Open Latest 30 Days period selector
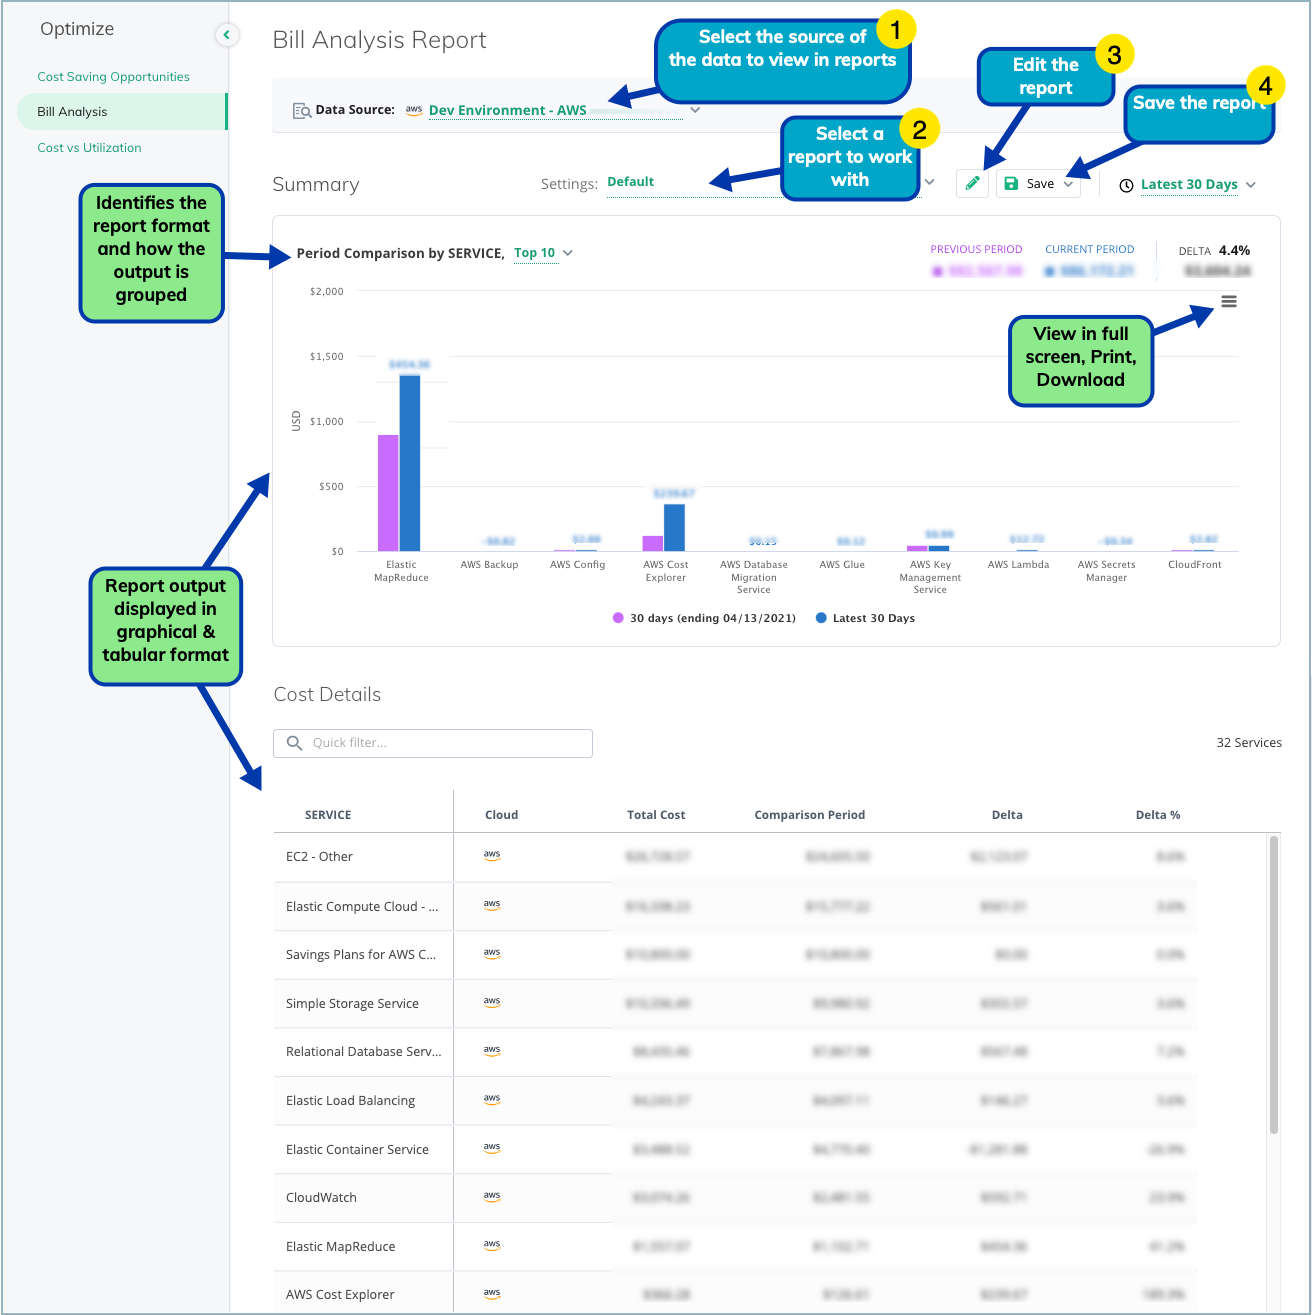This screenshot has height=1315, width=1312. coord(1189,185)
